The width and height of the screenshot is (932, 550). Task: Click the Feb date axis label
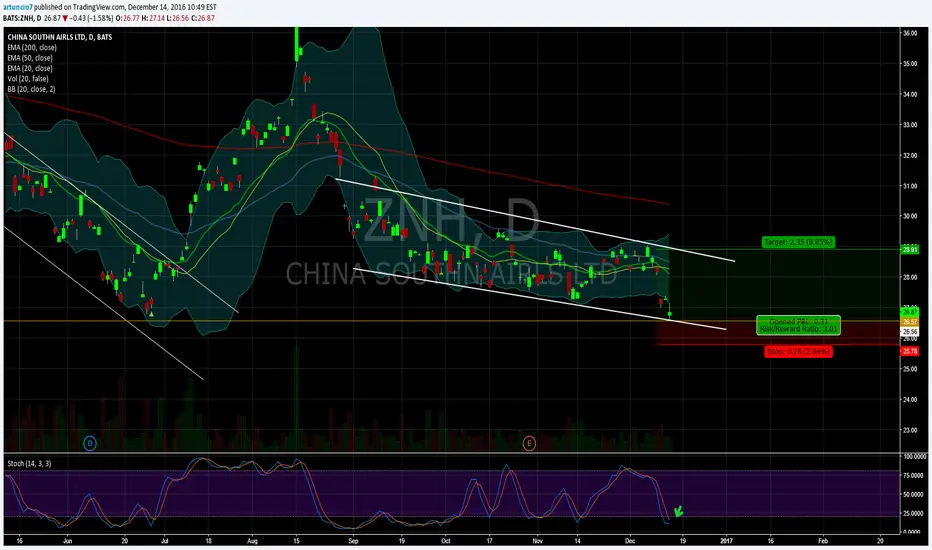click(823, 541)
